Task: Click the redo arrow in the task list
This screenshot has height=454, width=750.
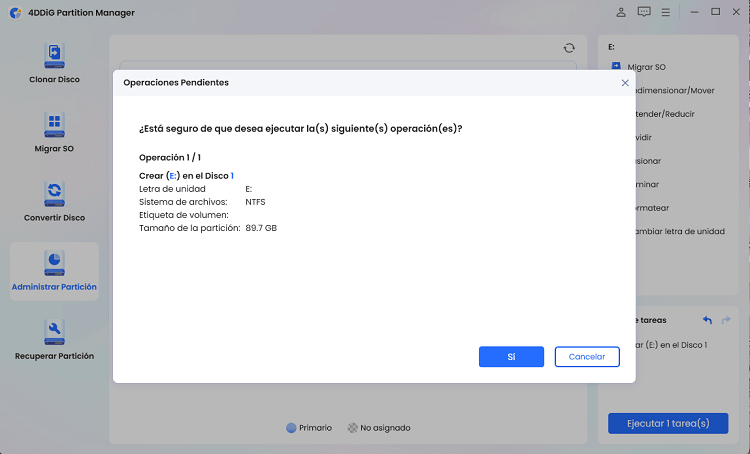Action: pos(726,320)
